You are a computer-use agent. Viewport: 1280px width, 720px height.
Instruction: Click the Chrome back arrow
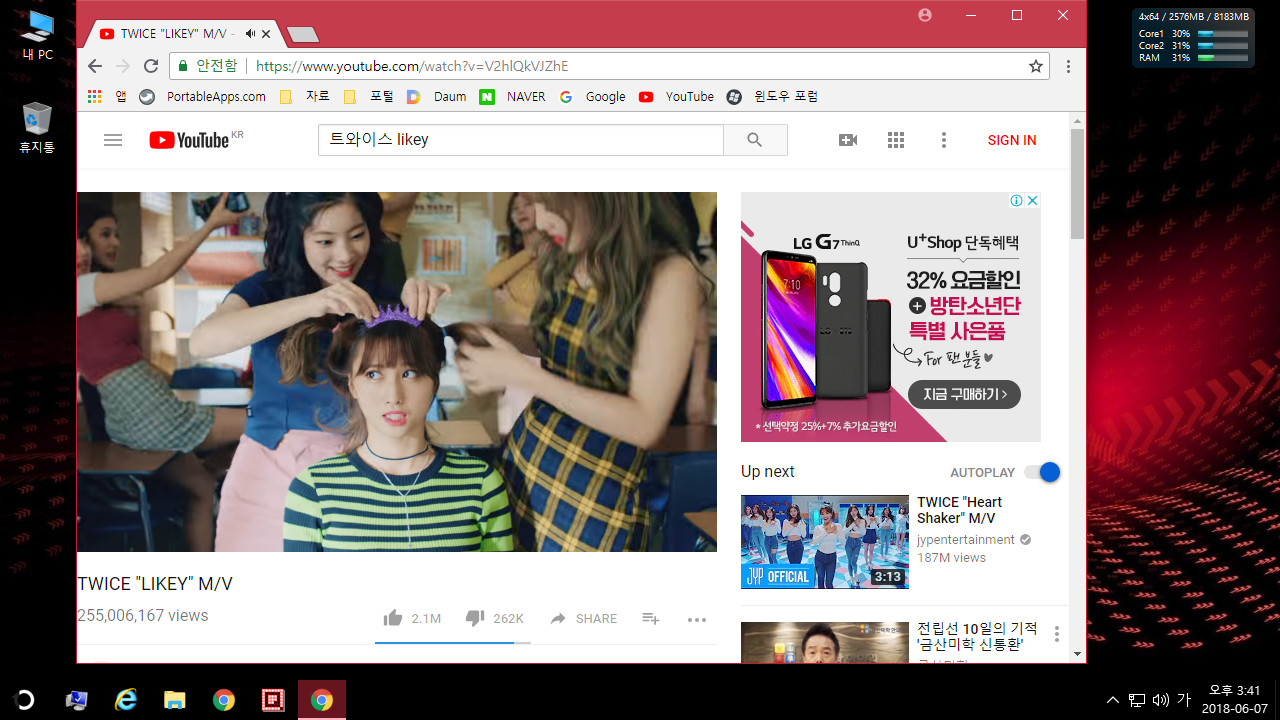pos(95,66)
